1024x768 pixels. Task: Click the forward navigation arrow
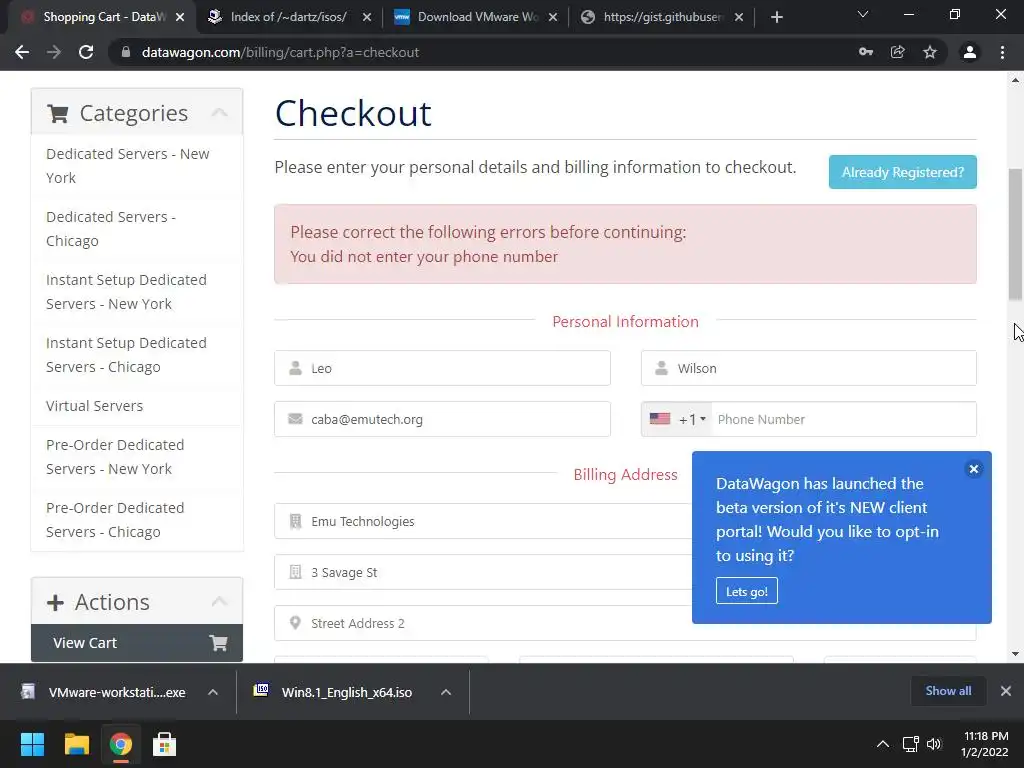54,52
